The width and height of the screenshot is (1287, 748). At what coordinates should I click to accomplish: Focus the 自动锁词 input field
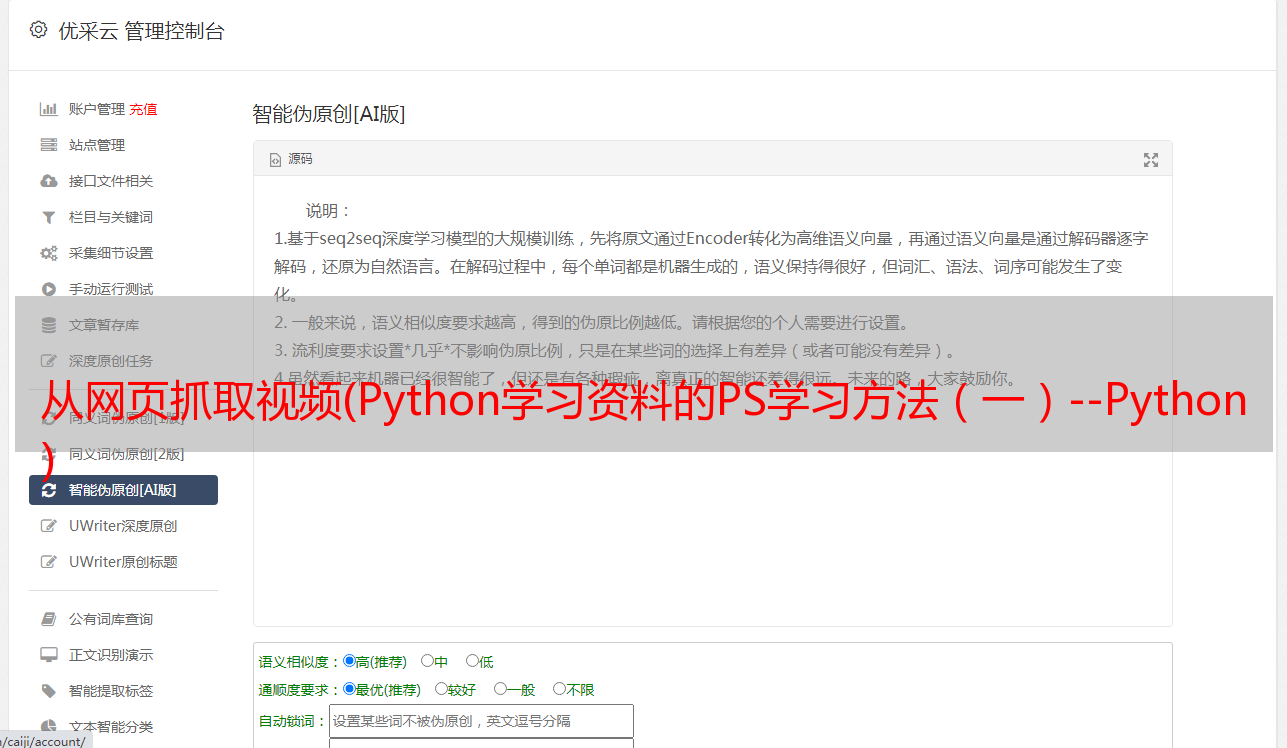[x=481, y=721]
